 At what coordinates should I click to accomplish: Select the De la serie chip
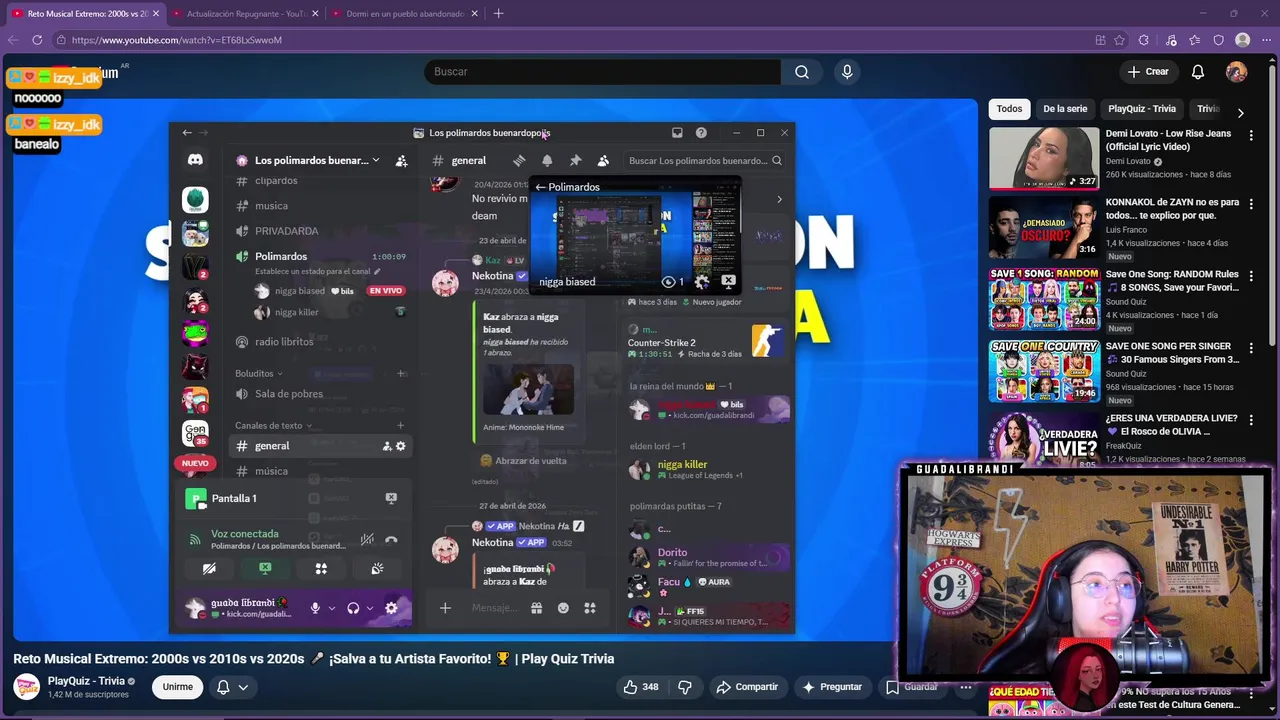[1065, 109]
